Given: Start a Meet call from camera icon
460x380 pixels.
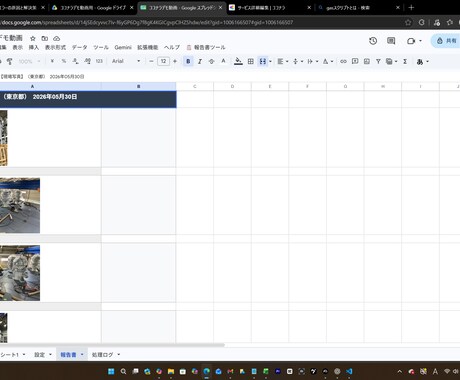Looking at the screenshot, I should [x=411, y=41].
